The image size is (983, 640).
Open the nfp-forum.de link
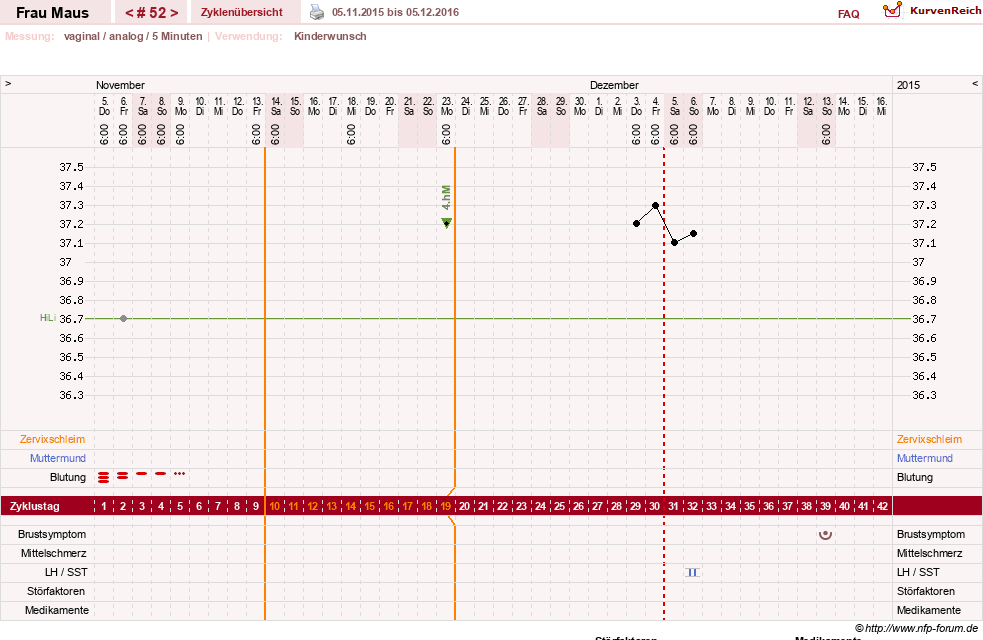point(917,628)
